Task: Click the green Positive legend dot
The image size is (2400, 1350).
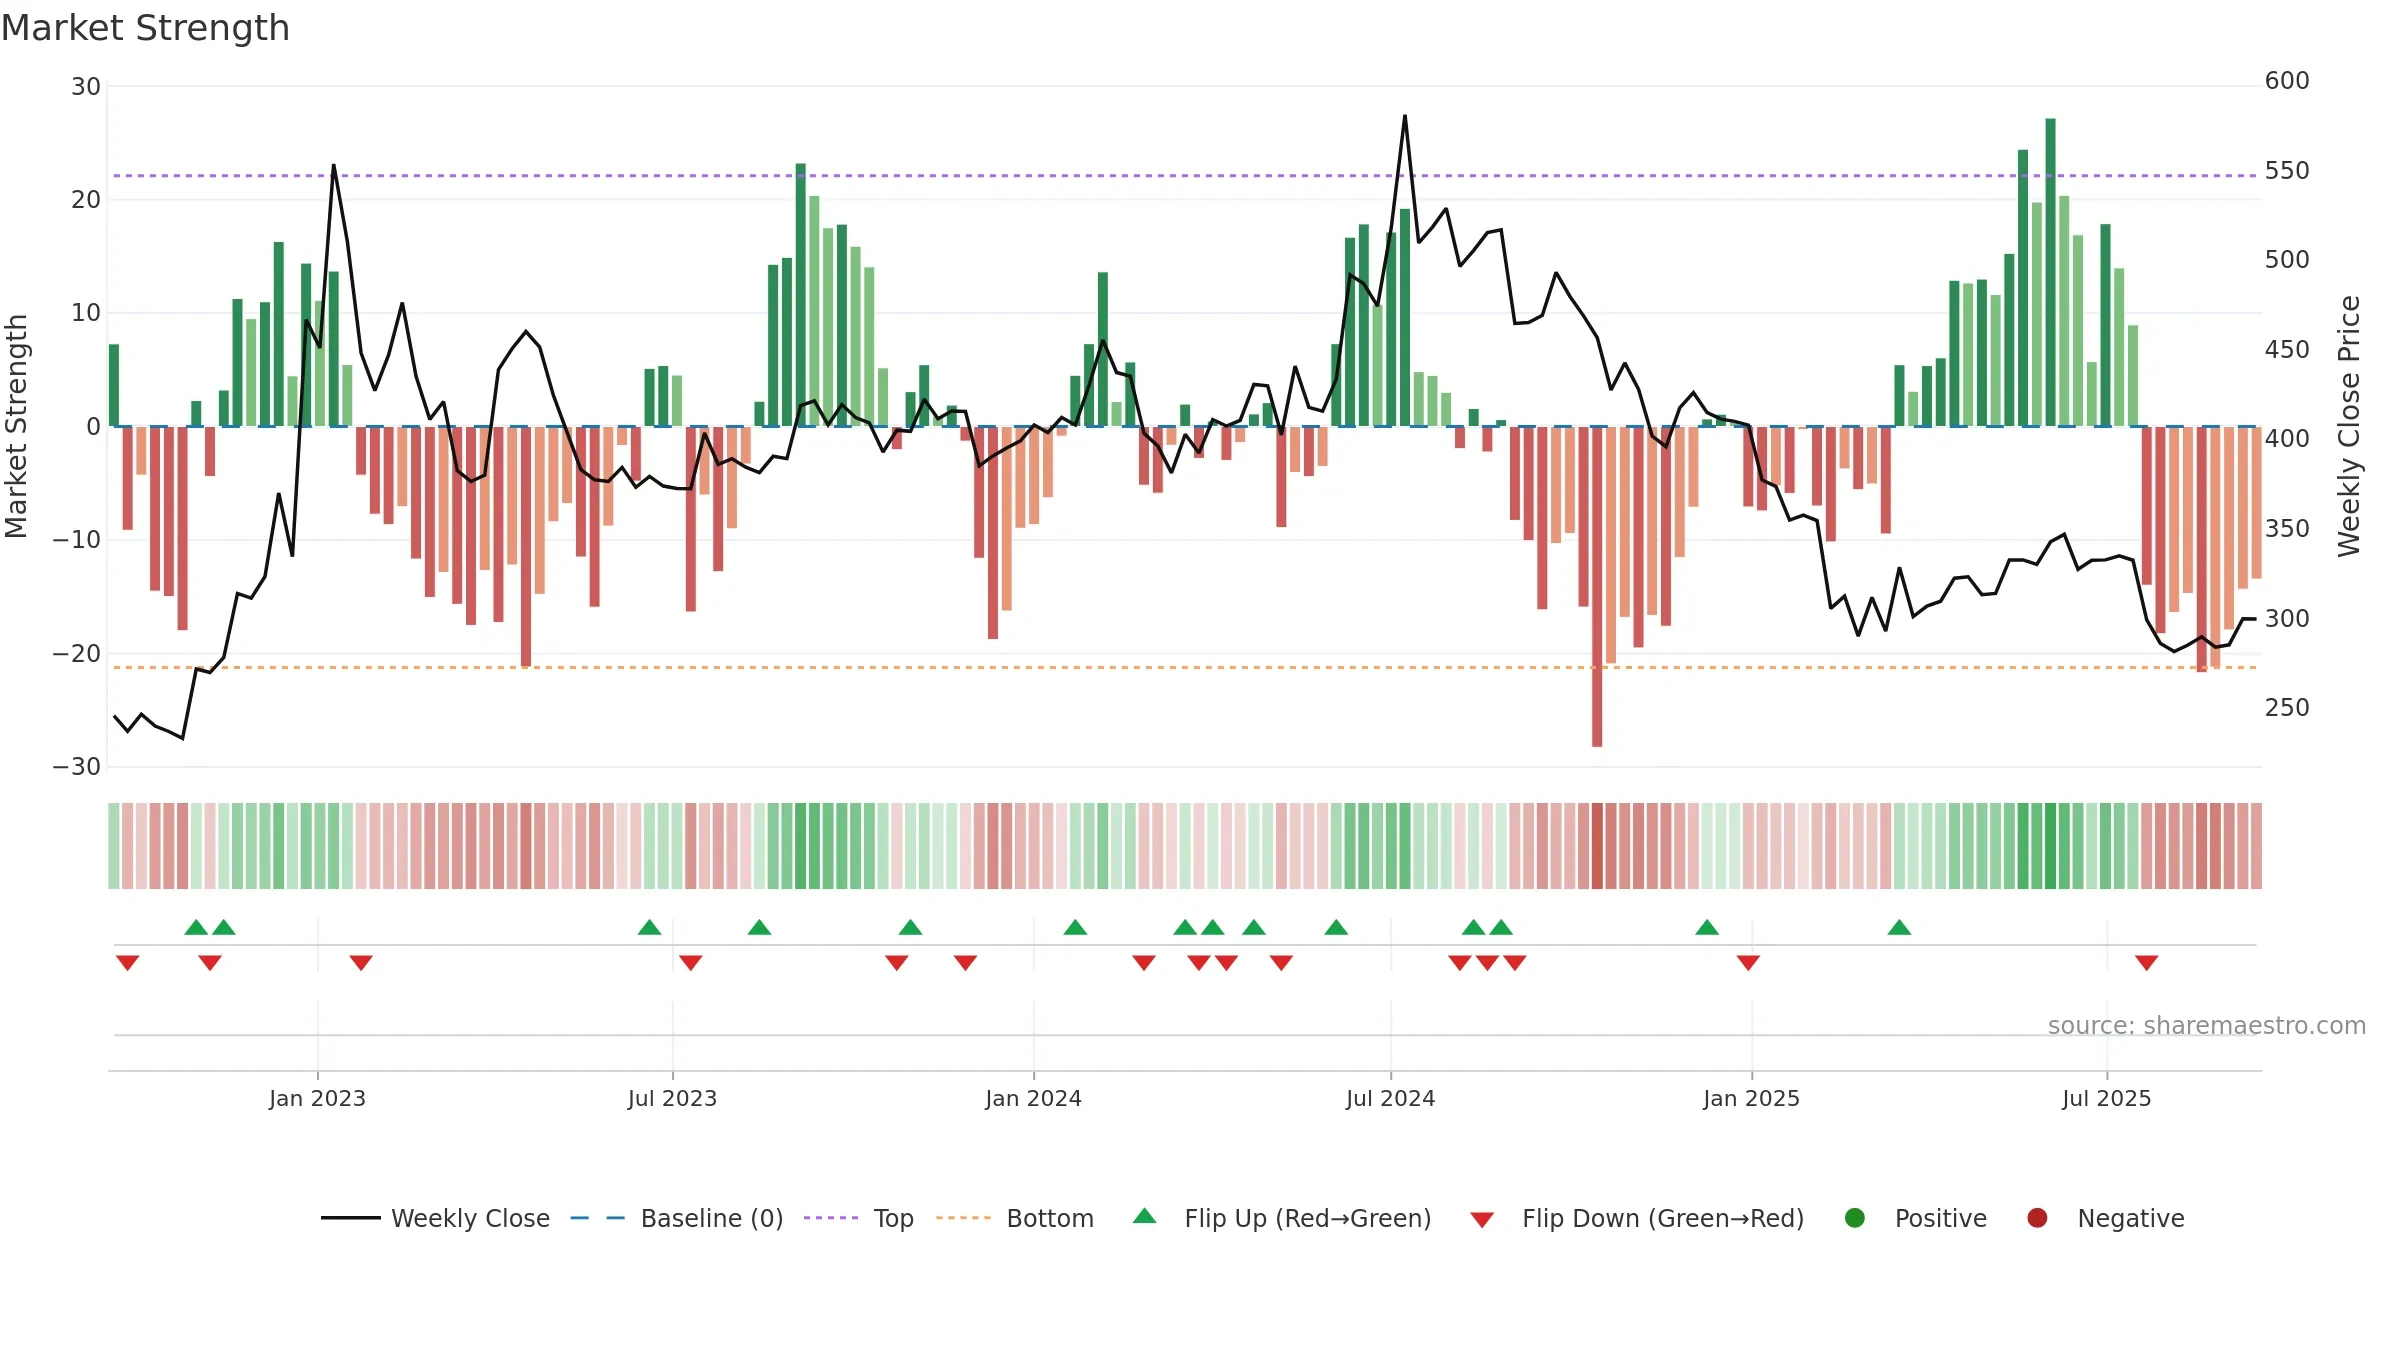Action: pyautogui.click(x=1855, y=1218)
